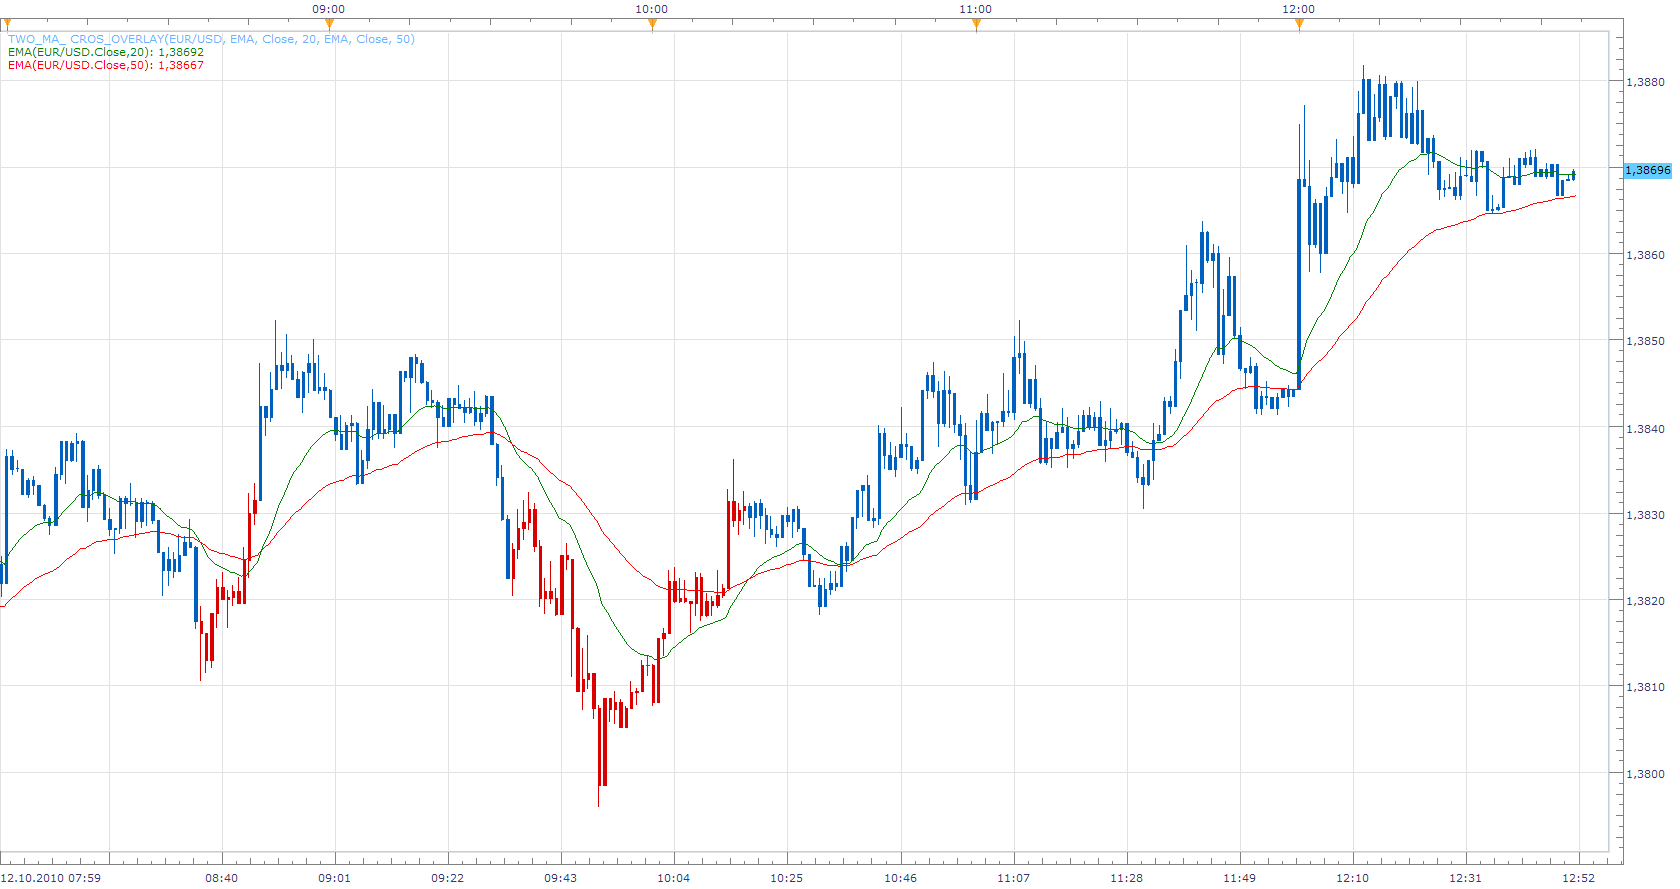Click the orange session marker below 10:00
This screenshot has width=1680, height=889.
652,24
